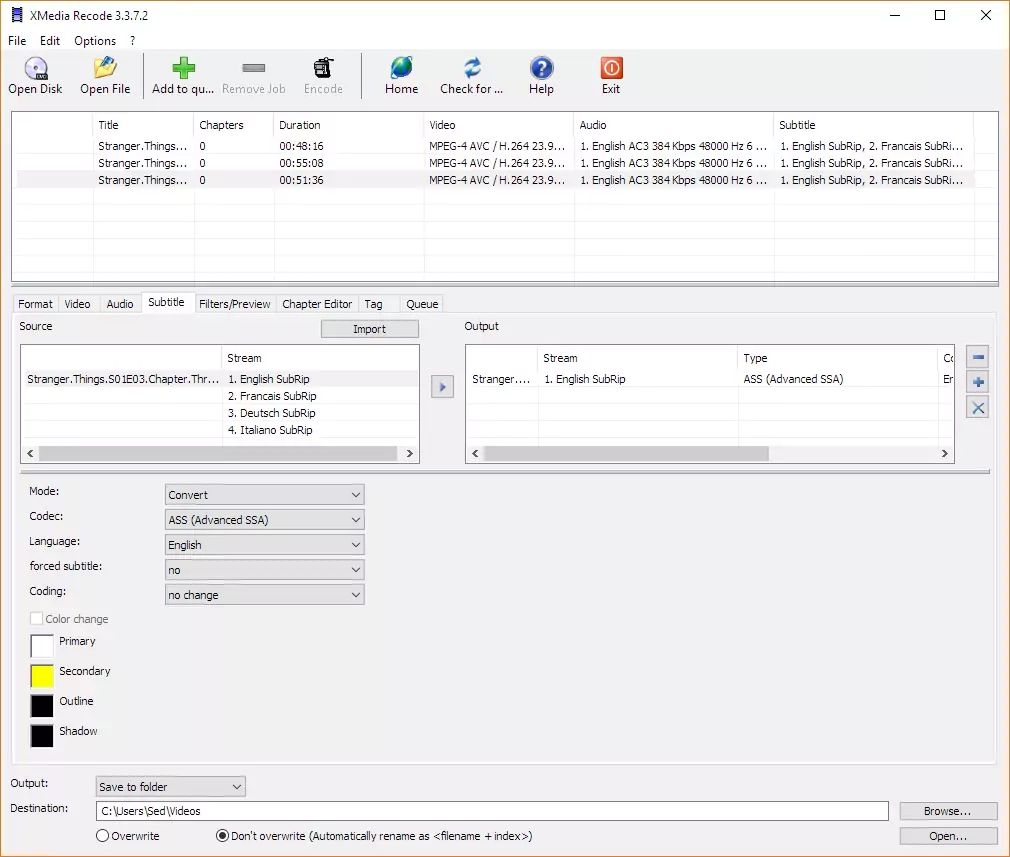Screen dimensions: 1010x857
Task: Open Help
Action: click(541, 75)
